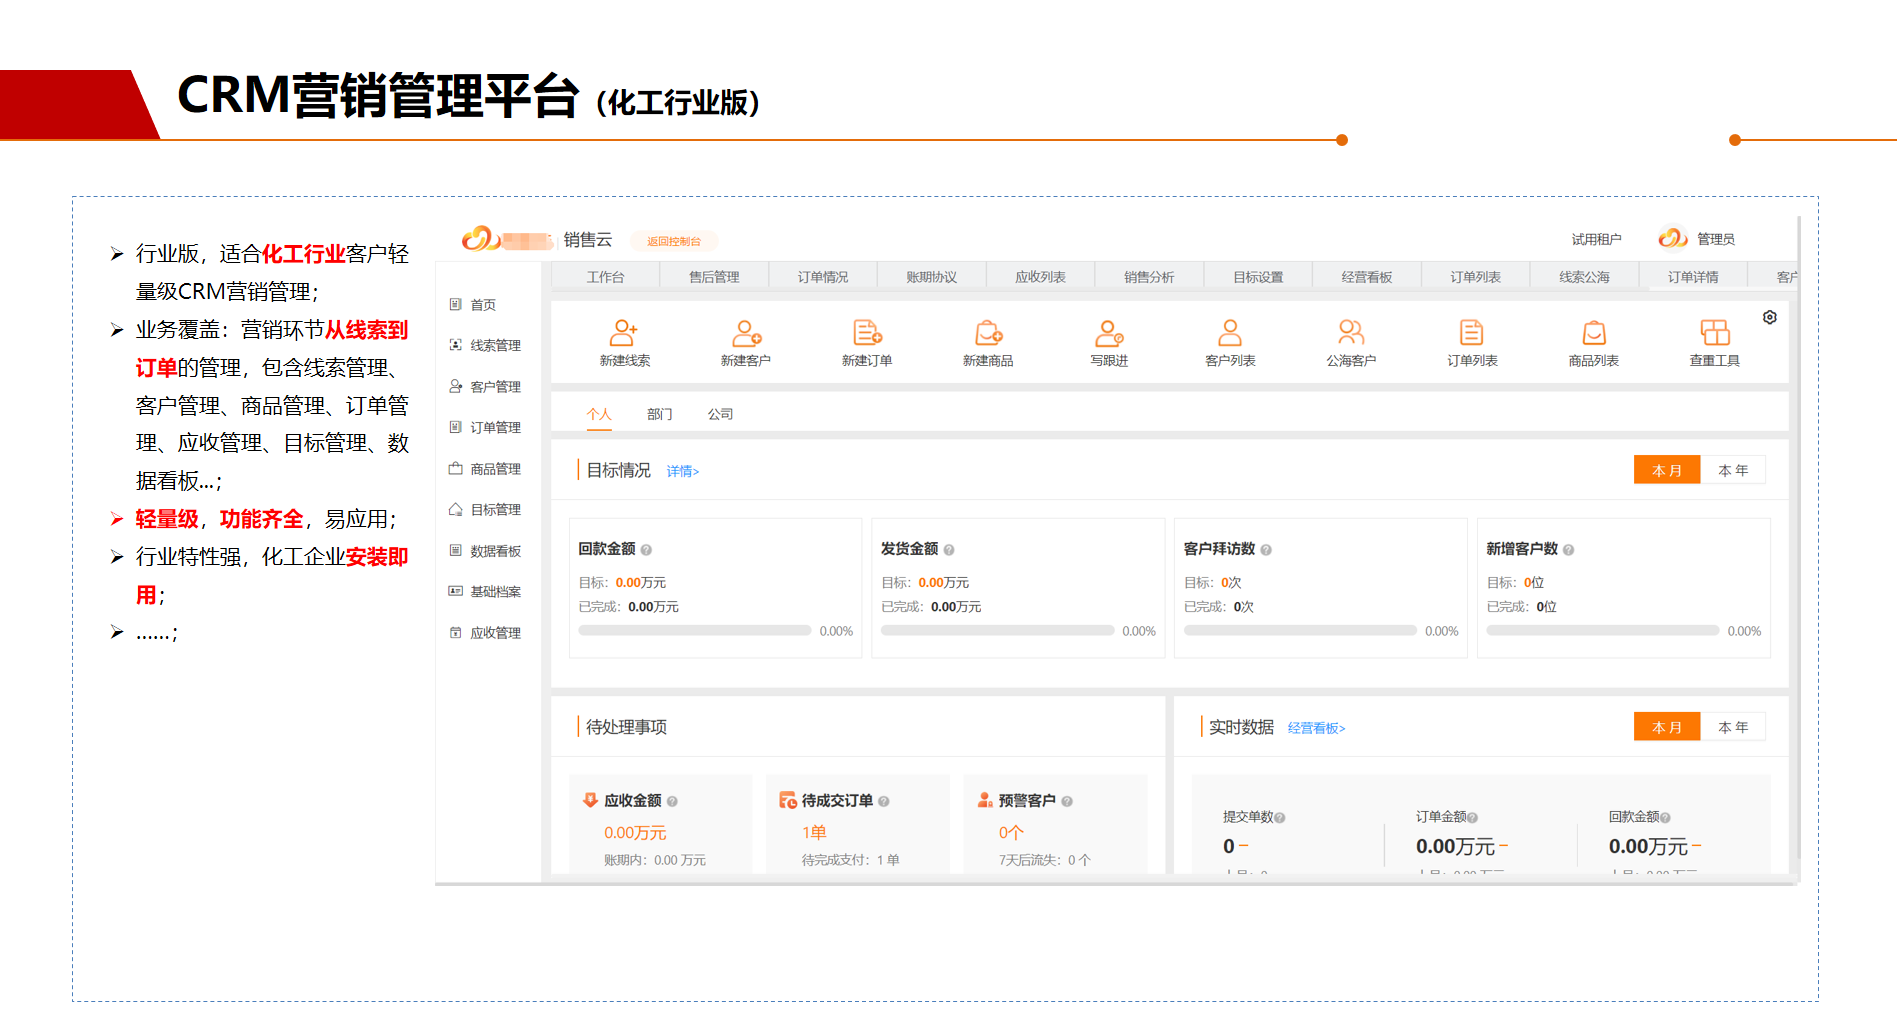Click the 回款金额 progress bar
This screenshot has height=1017, width=1897.
[695, 631]
